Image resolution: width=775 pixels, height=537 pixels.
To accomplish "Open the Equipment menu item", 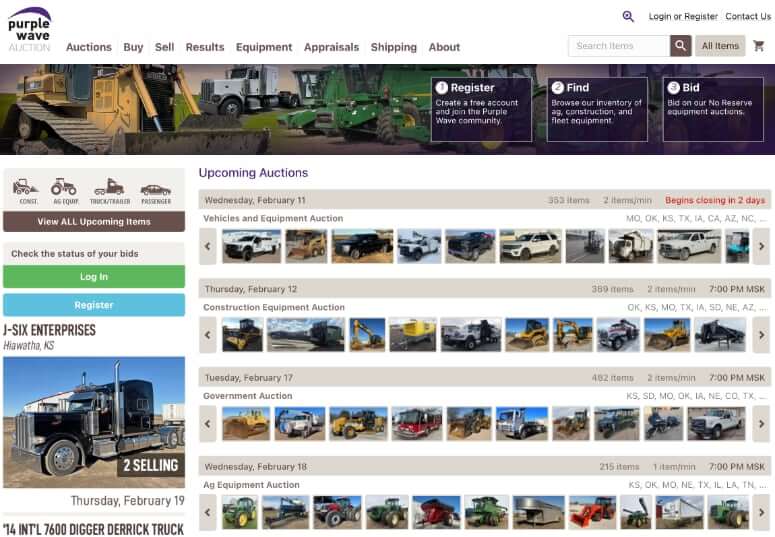I will point(264,47).
